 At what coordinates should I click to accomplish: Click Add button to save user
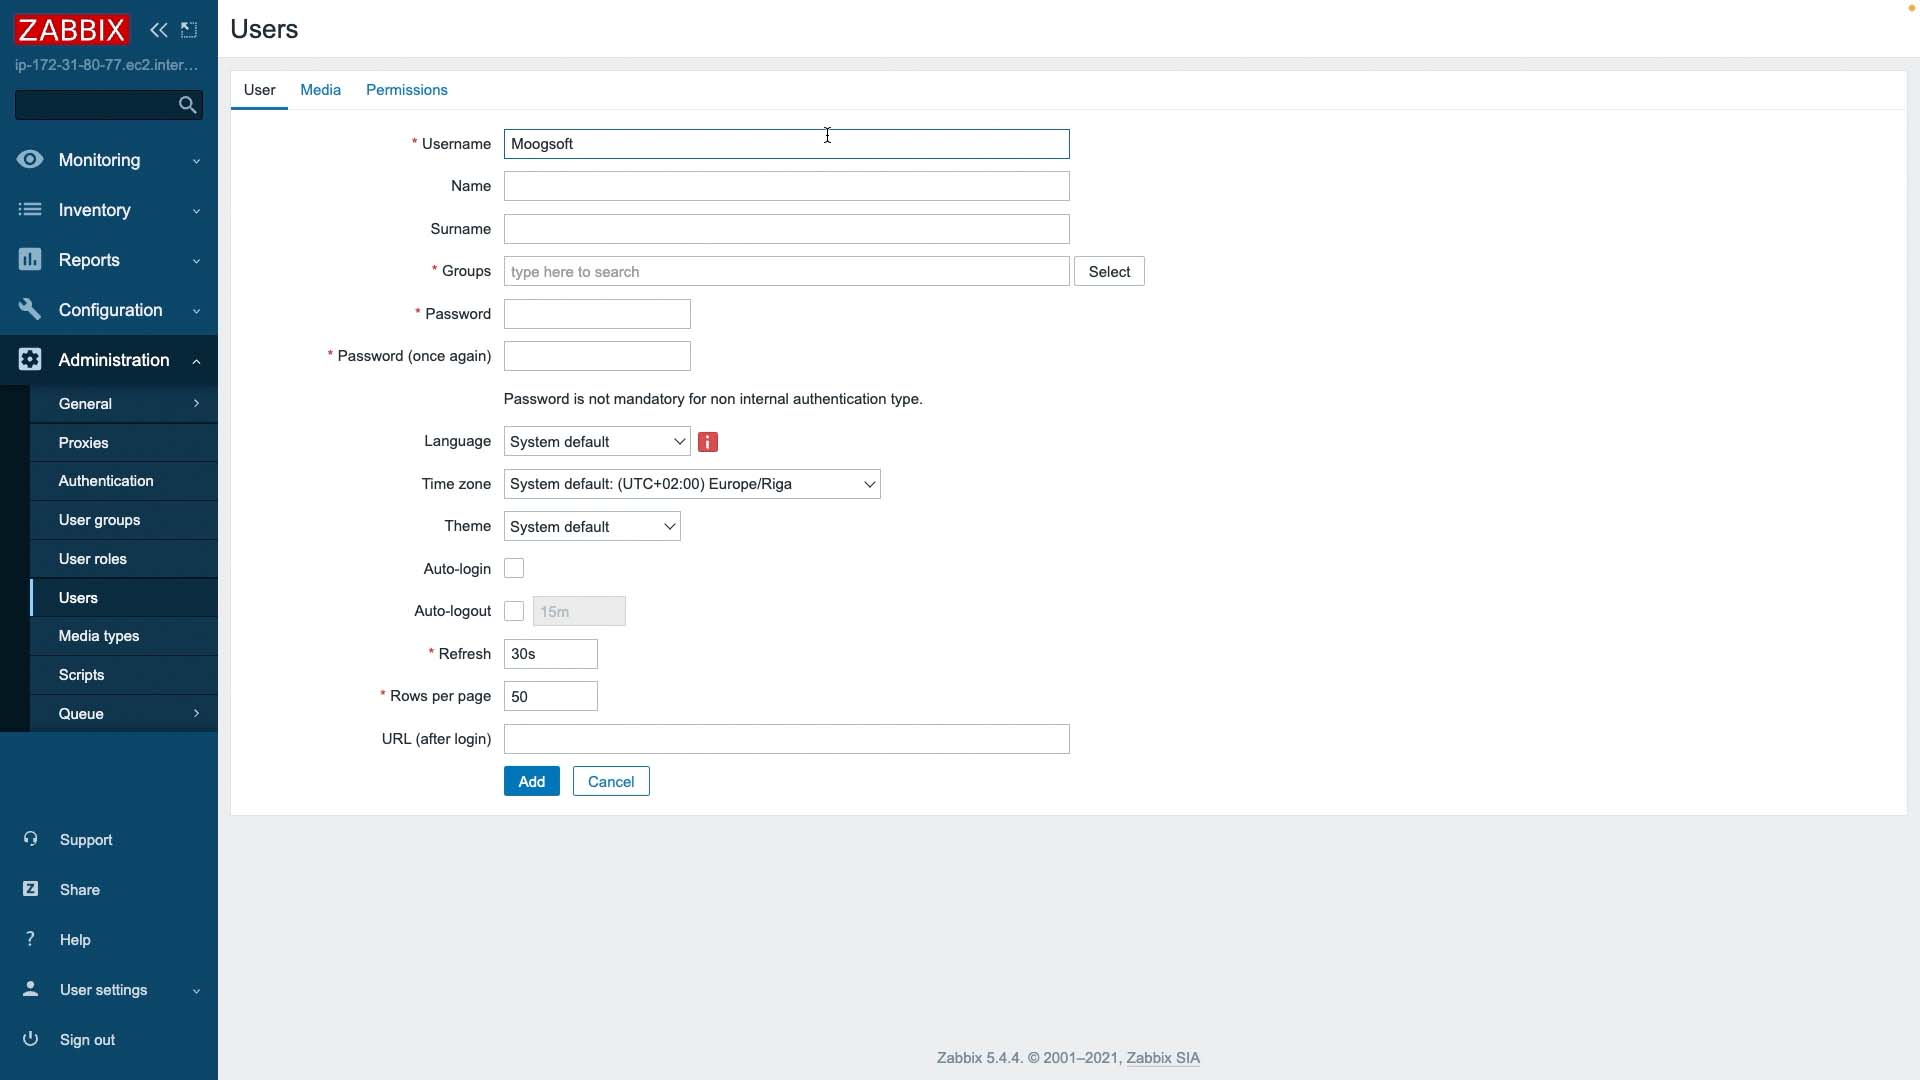click(x=531, y=782)
